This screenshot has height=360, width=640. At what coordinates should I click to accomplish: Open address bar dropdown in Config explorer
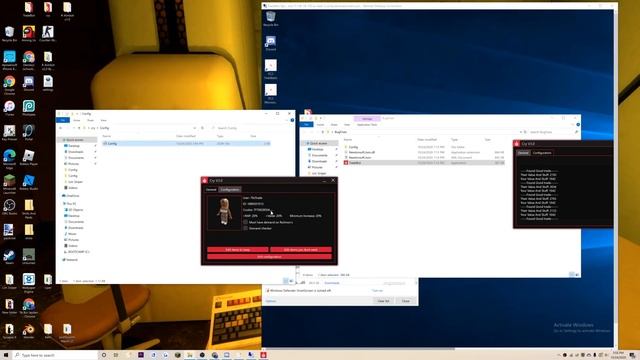point(194,128)
